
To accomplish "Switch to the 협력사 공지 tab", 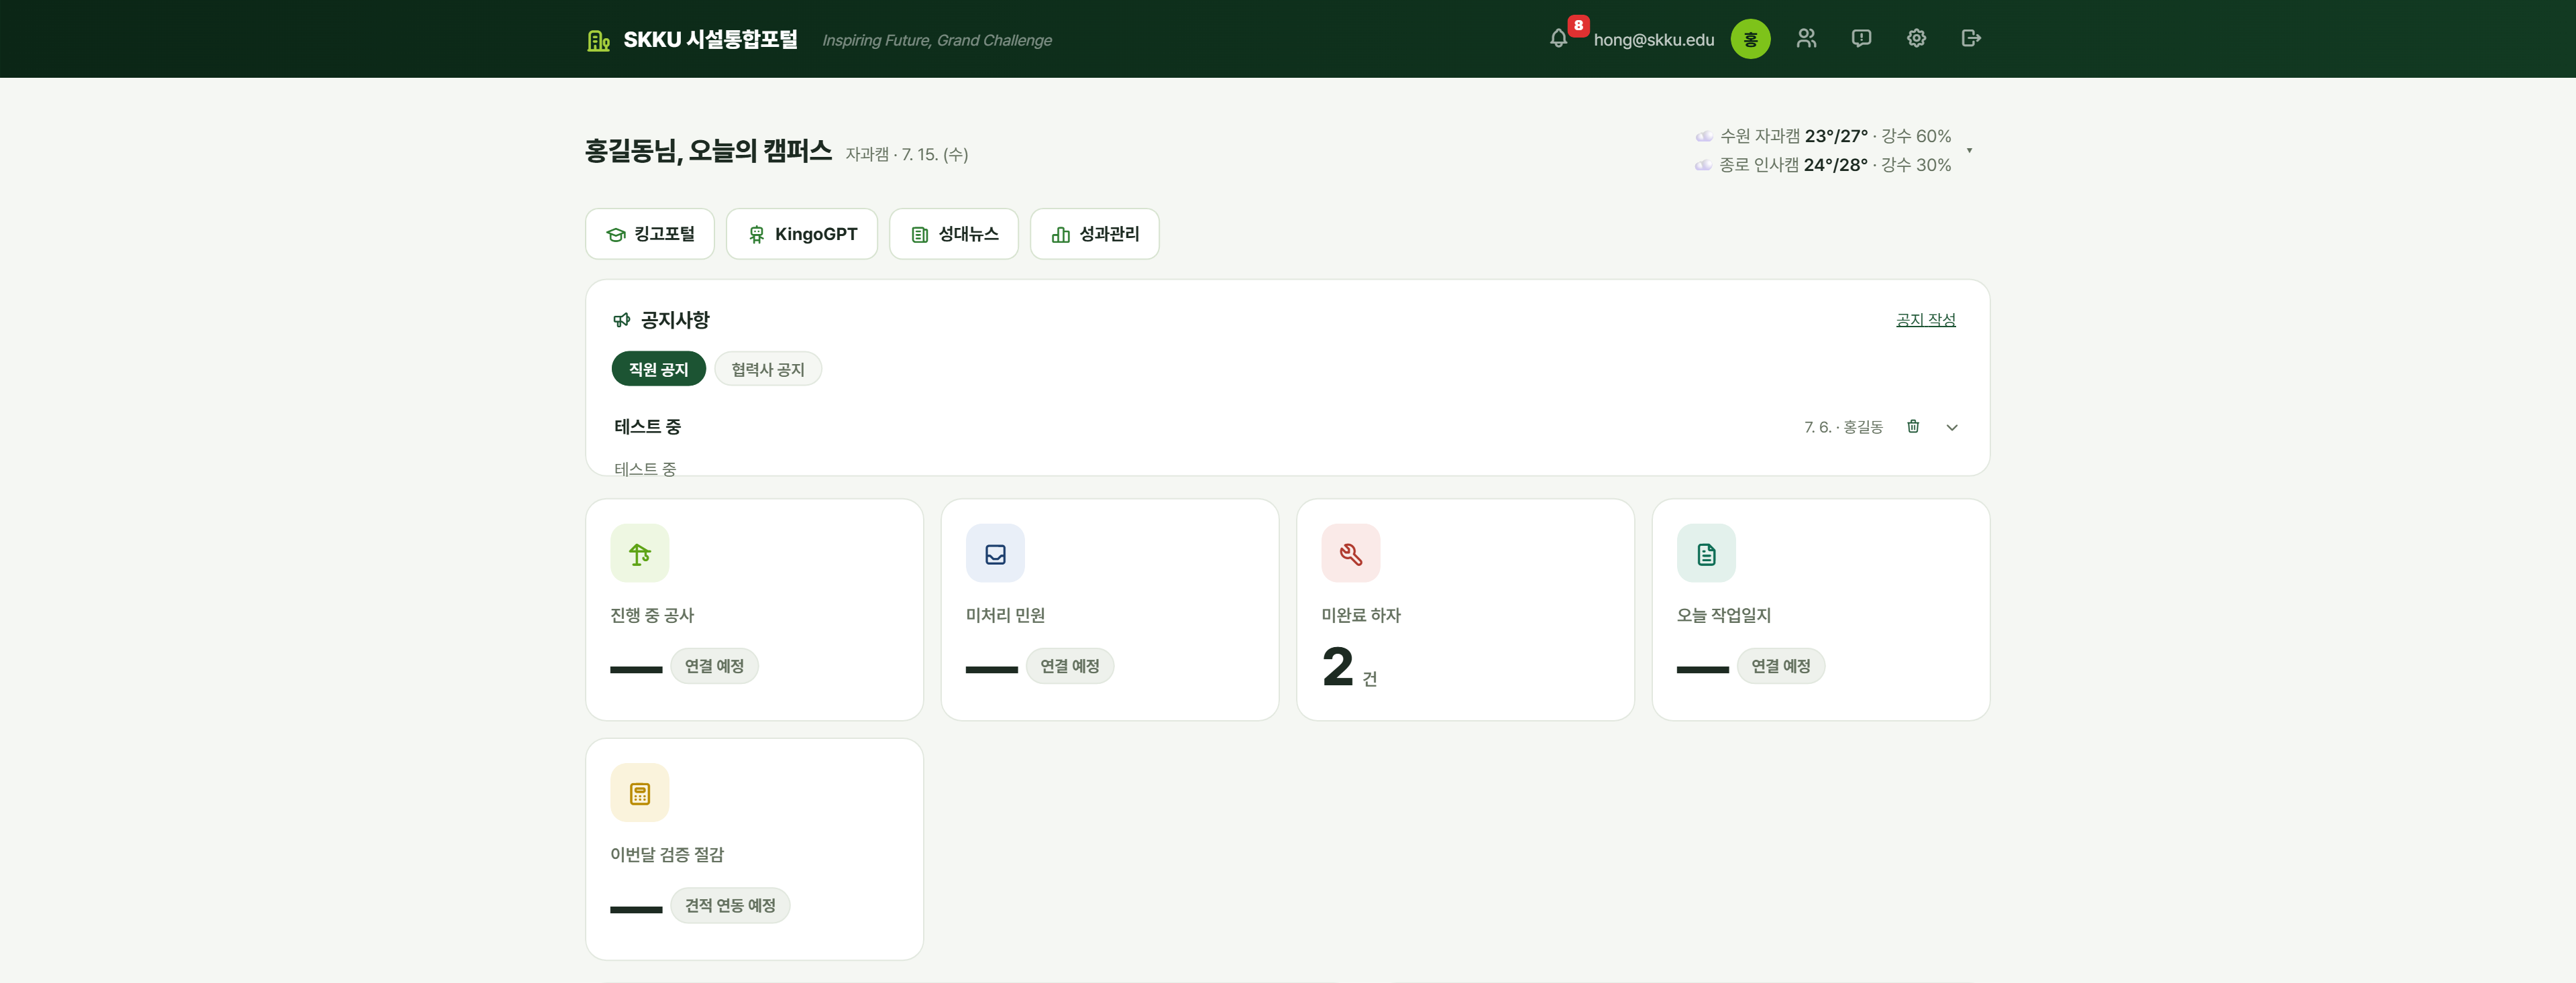I will pyautogui.click(x=768, y=369).
